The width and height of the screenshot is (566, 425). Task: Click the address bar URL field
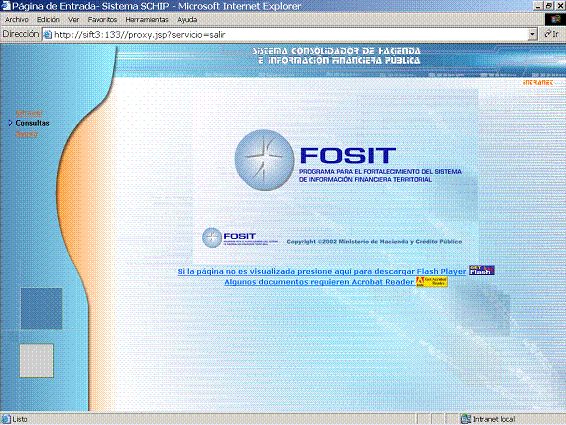289,35
